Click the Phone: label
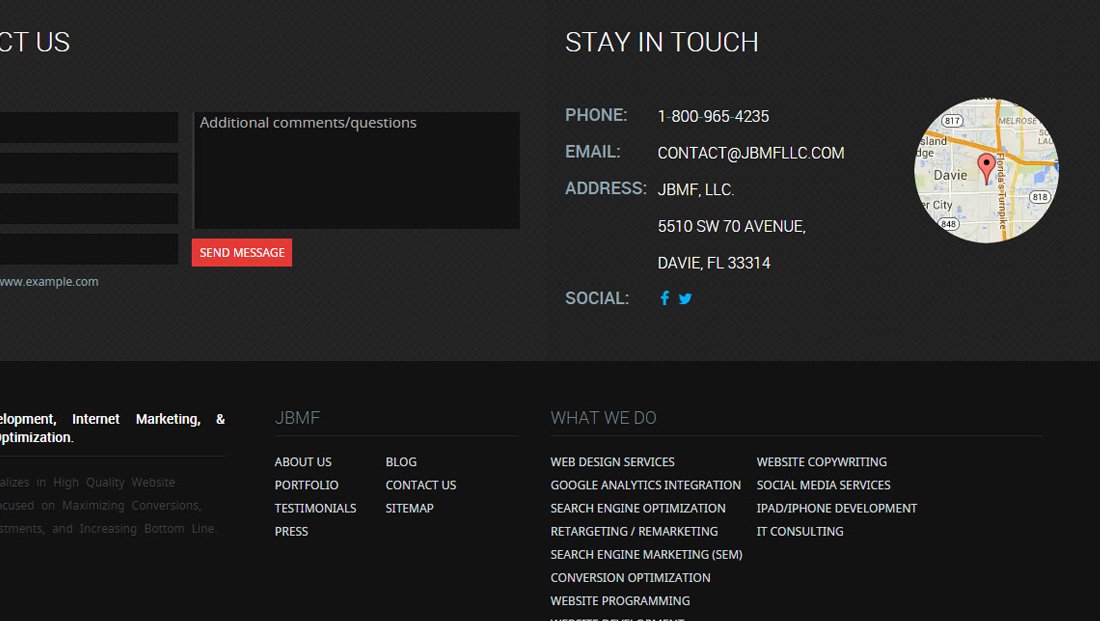1100x621 pixels. point(596,115)
